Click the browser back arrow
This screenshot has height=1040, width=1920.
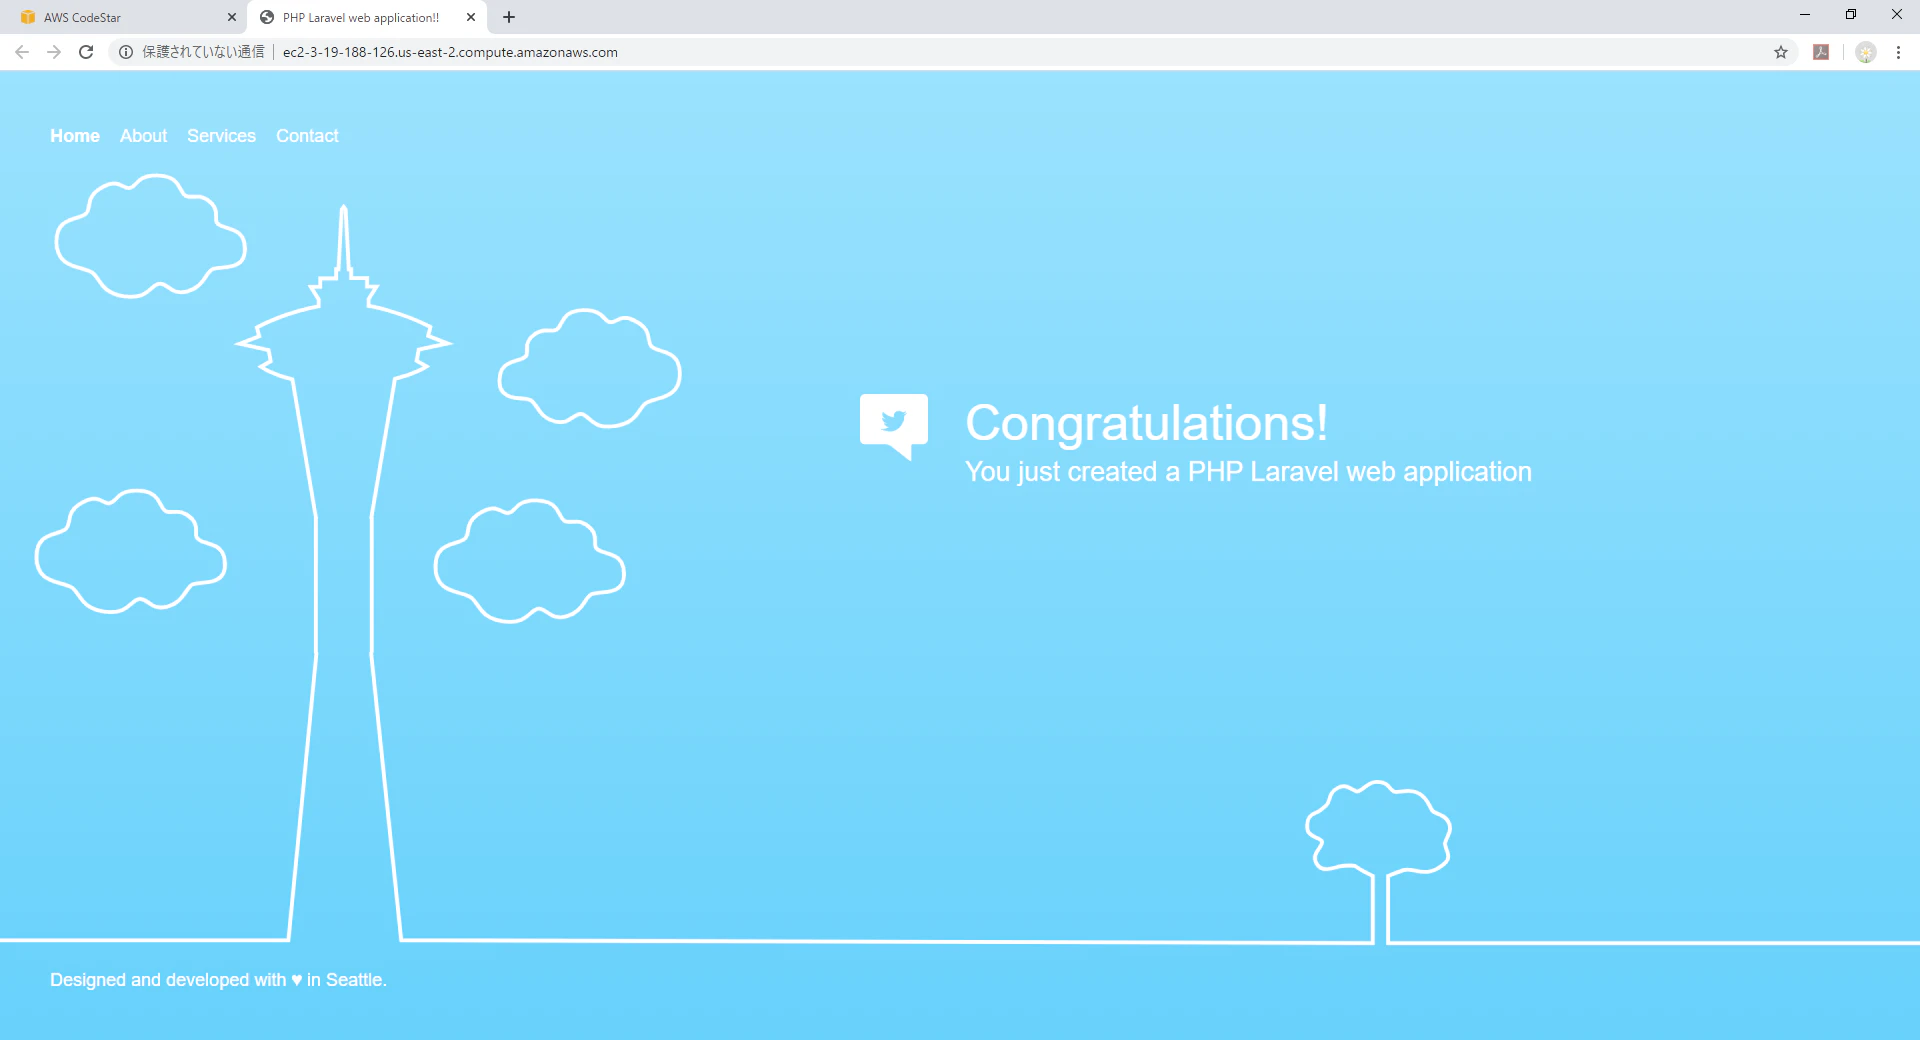click(x=22, y=52)
